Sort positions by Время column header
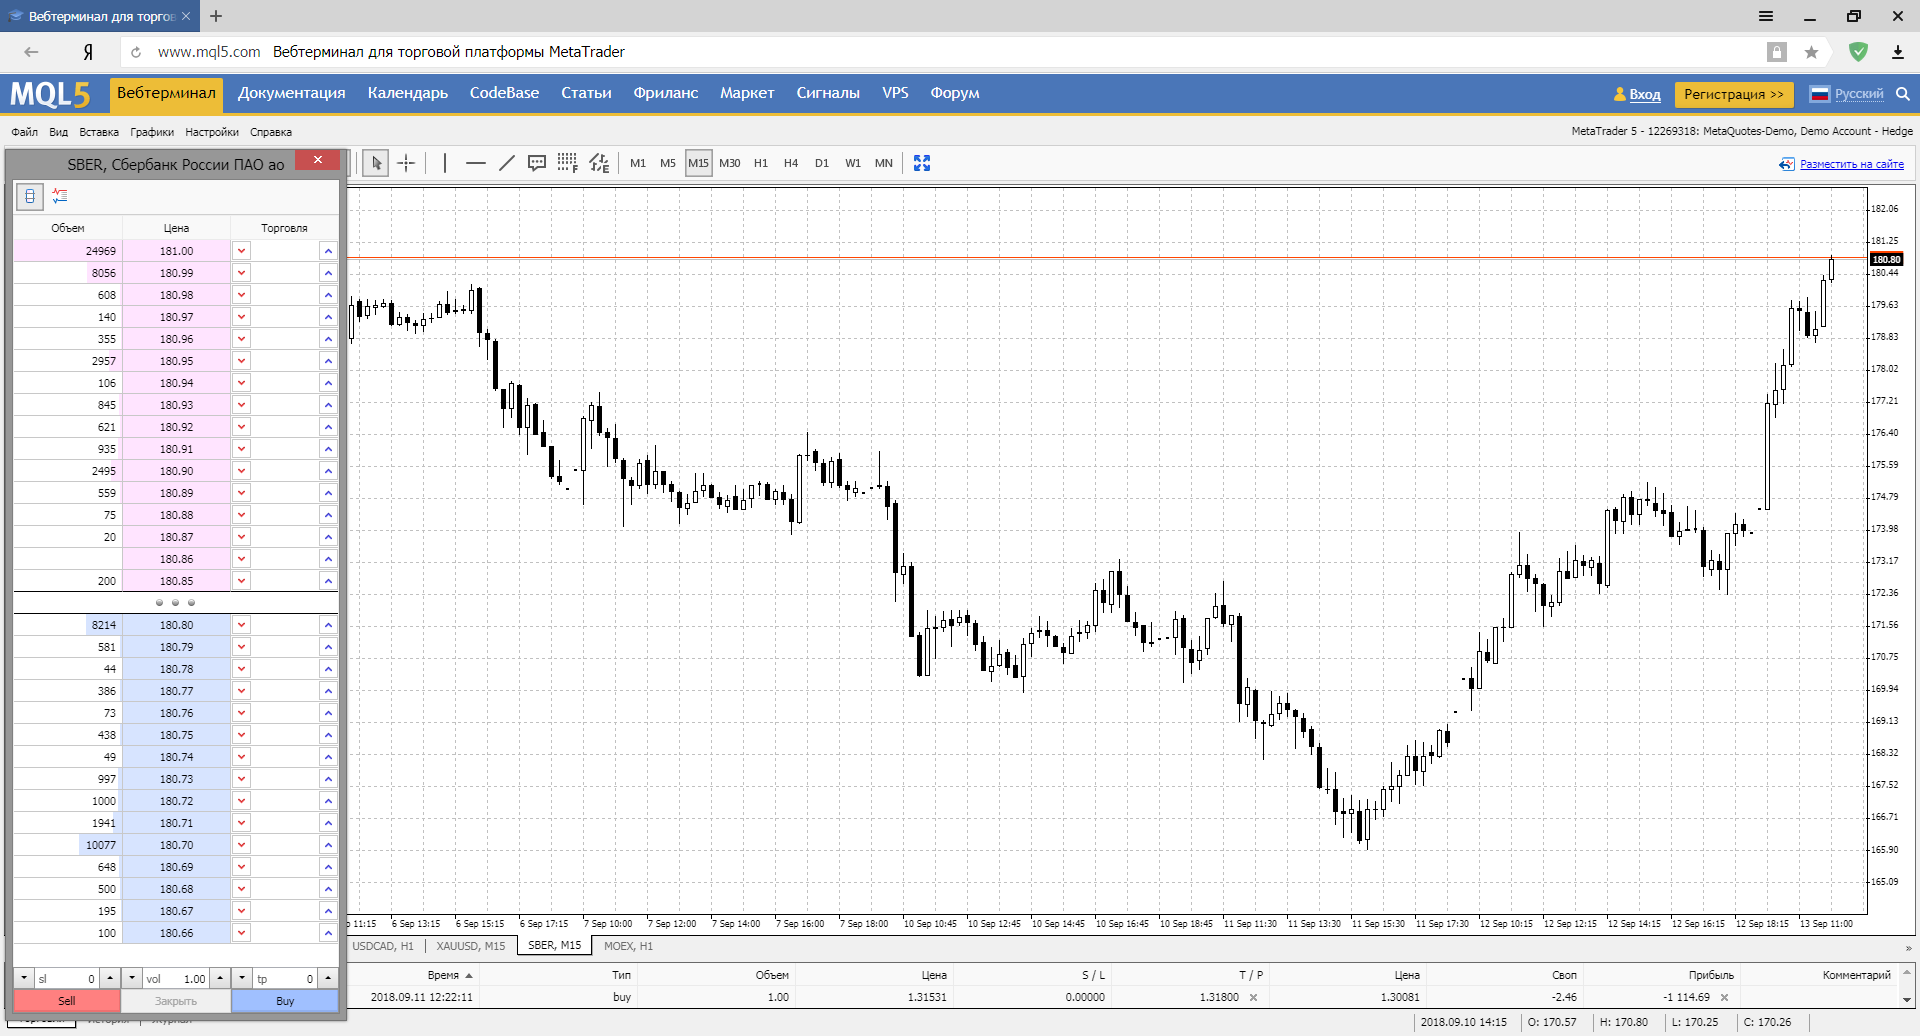This screenshot has width=1920, height=1036. tap(443, 975)
